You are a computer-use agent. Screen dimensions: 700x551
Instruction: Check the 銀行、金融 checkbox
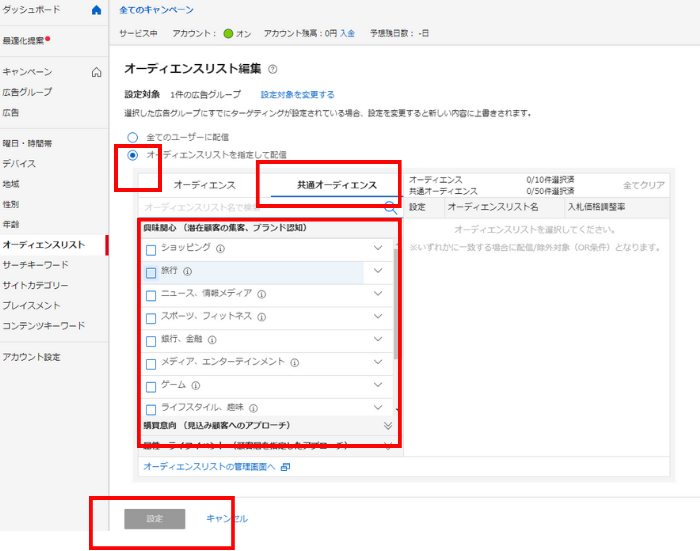pos(151,341)
